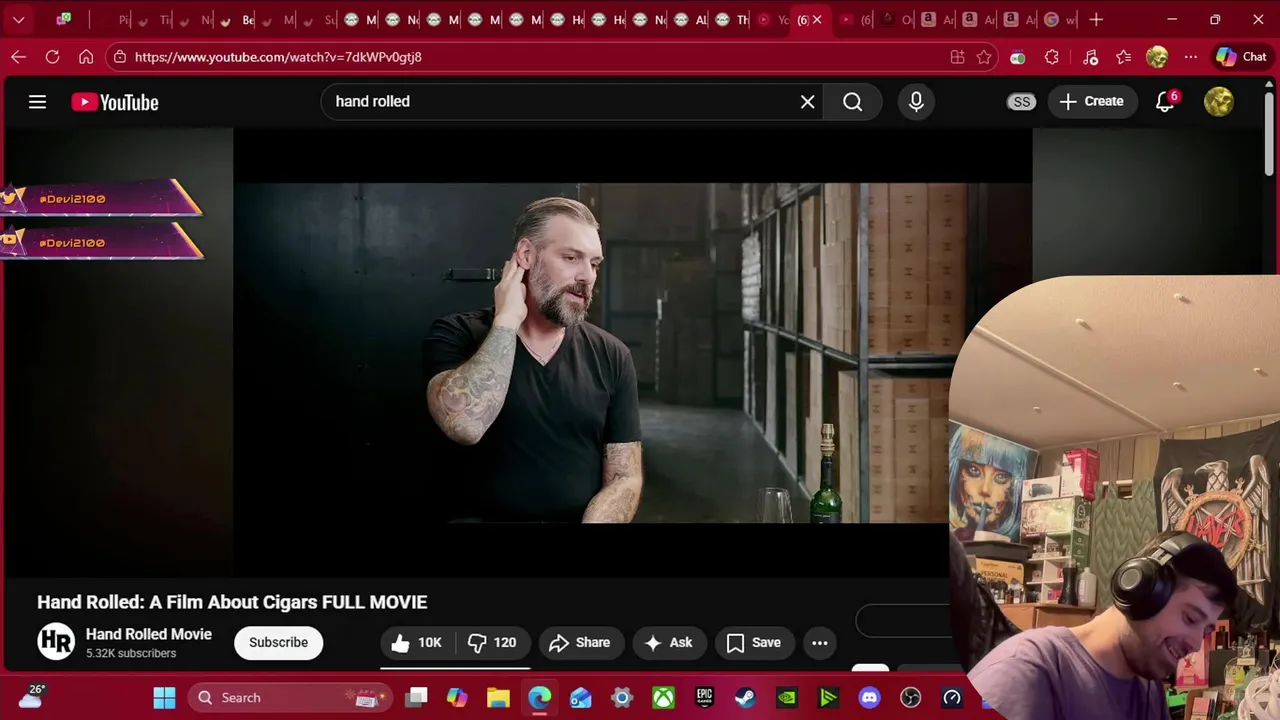The height and width of the screenshot is (720, 1280).
Task: Open the Create menu button
Action: click(x=1092, y=102)
